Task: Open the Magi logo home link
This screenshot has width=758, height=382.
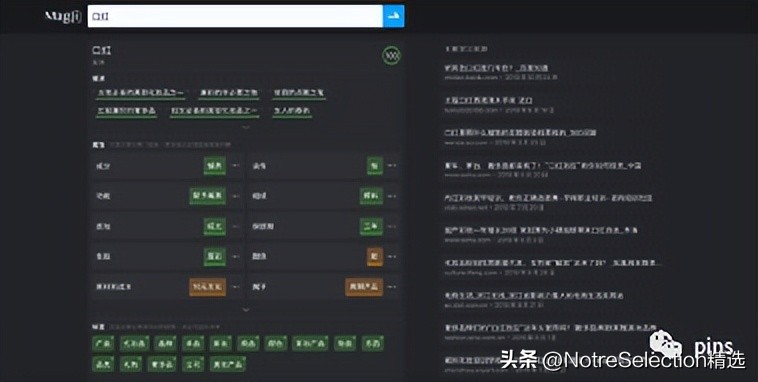Action: [x=63, y=17]
